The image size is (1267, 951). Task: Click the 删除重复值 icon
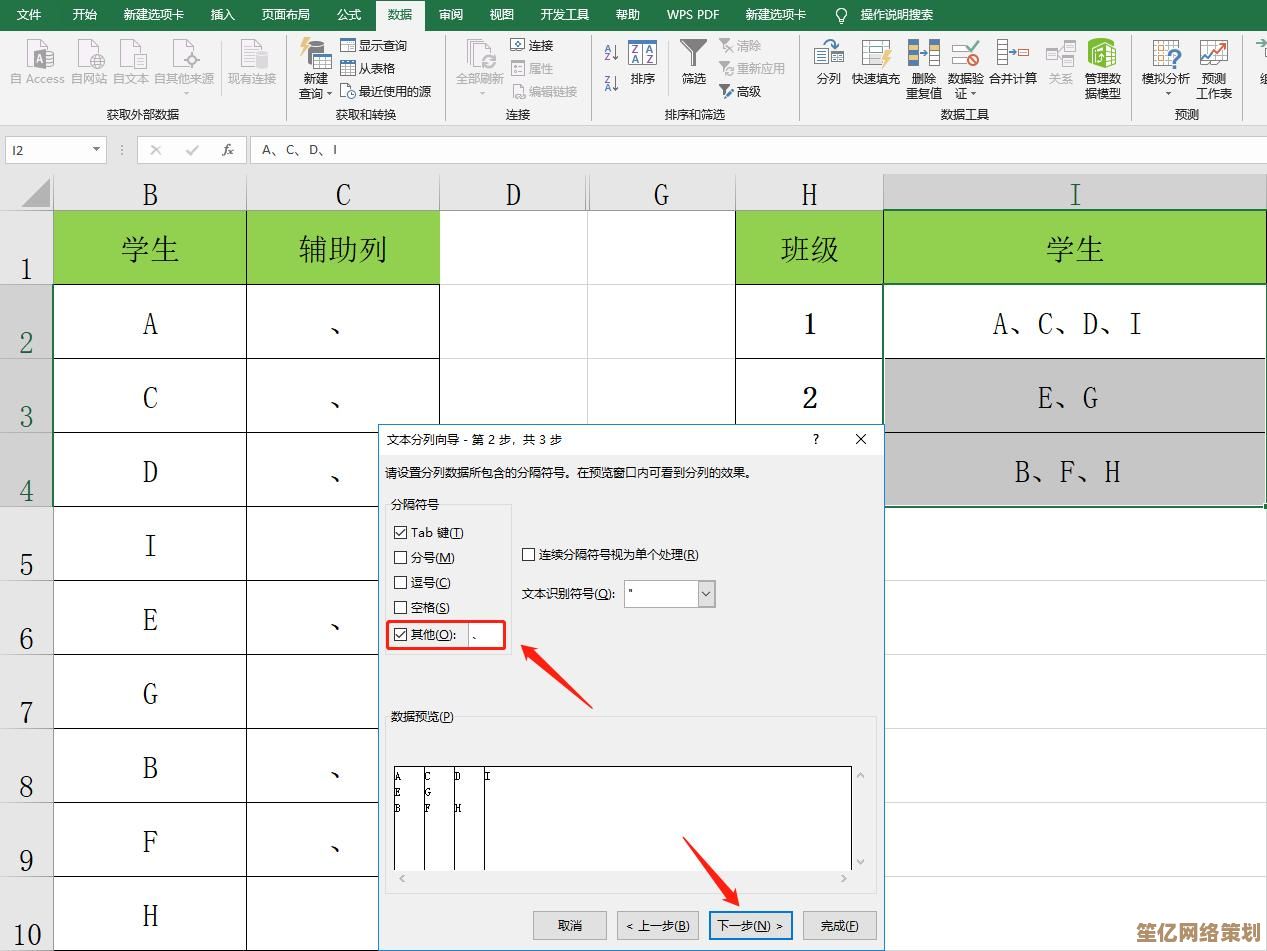tap(923, 57)
